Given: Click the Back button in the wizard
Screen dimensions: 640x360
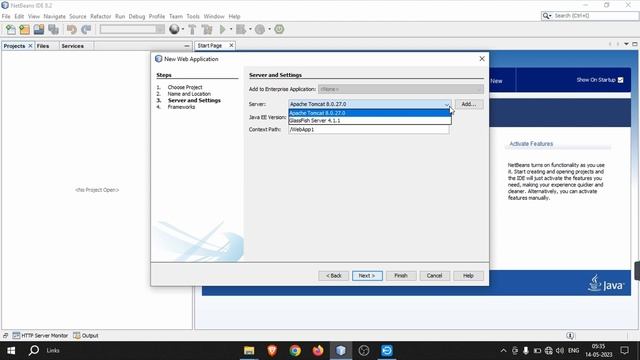Looking at the screenshot, I should [x=333, y=276].
